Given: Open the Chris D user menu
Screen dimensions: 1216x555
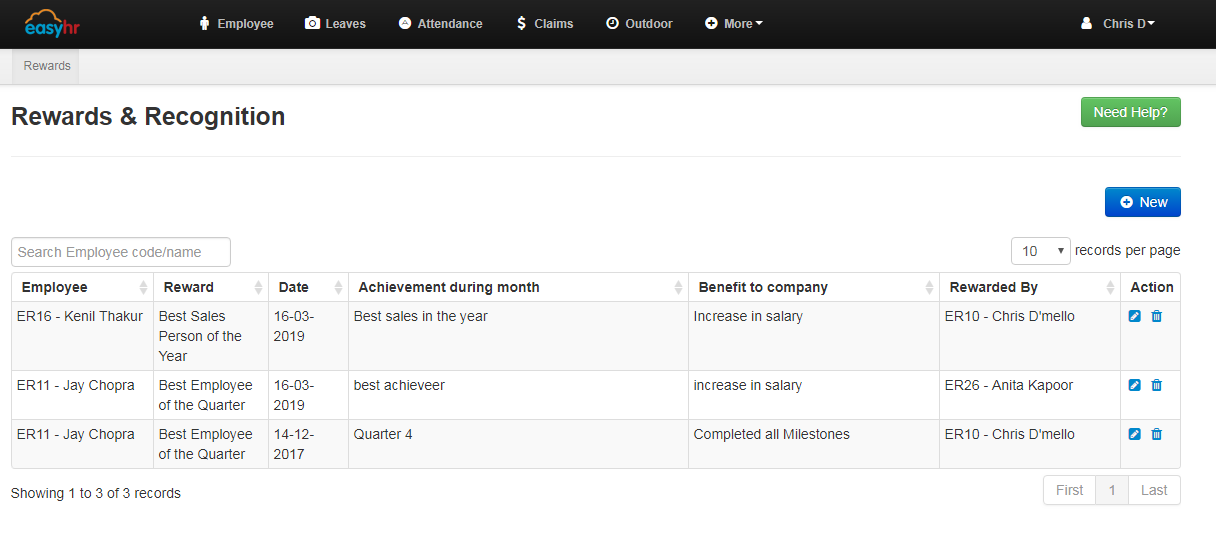Looking at the screenshot, I should click(1118, 23).
